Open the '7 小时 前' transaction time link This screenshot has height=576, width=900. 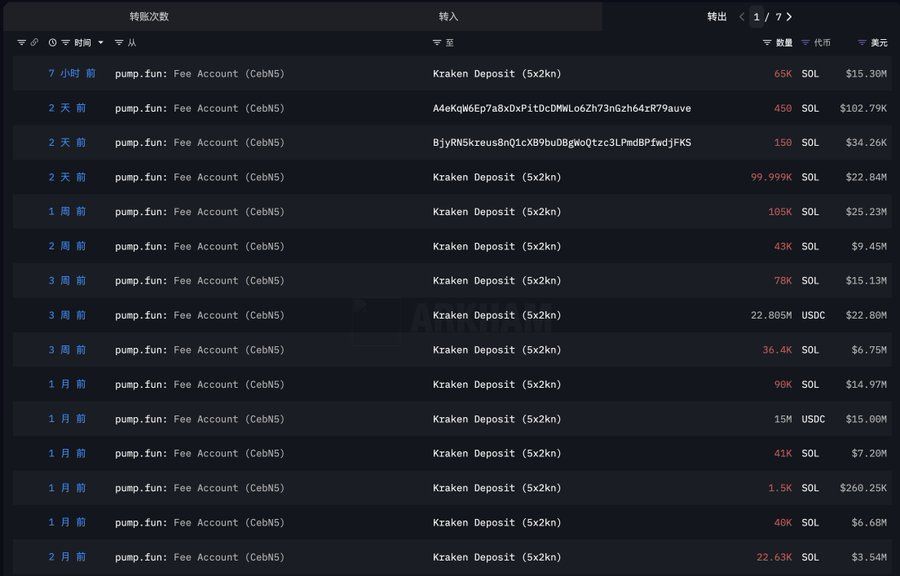tap(72, 74)
